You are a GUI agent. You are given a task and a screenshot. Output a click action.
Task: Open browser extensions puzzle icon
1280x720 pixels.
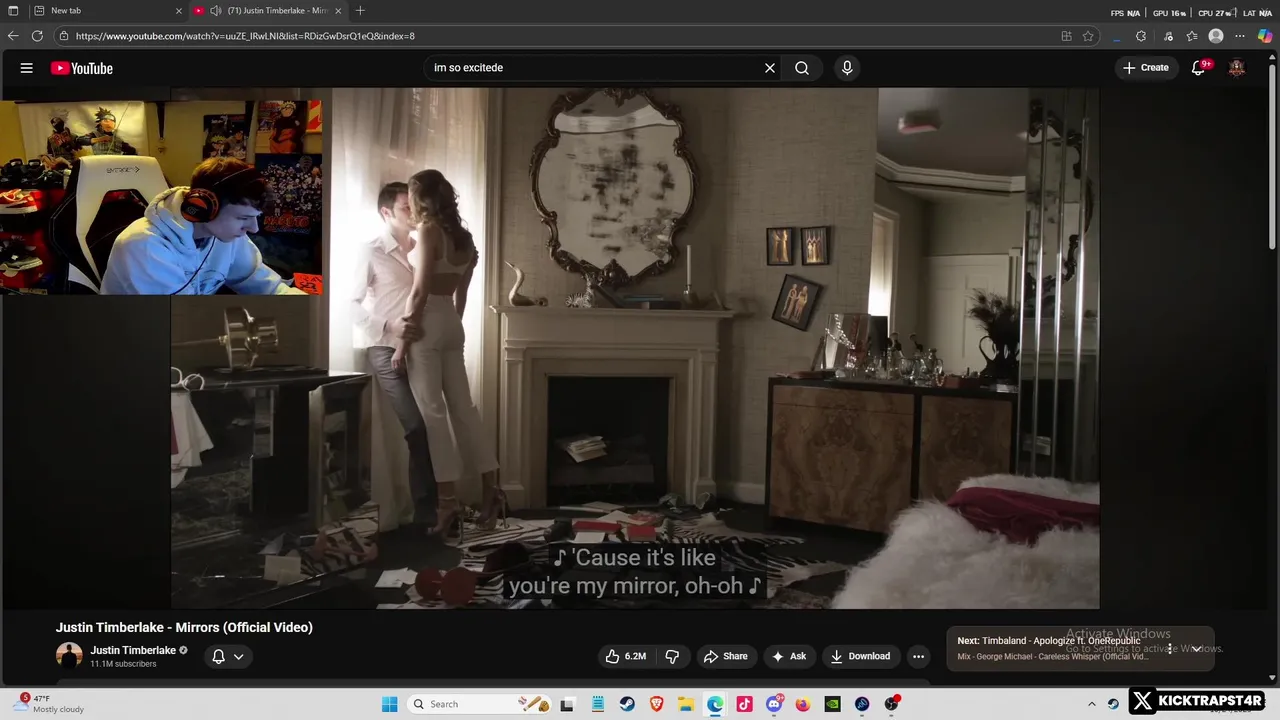click(x=1141, y=36)
